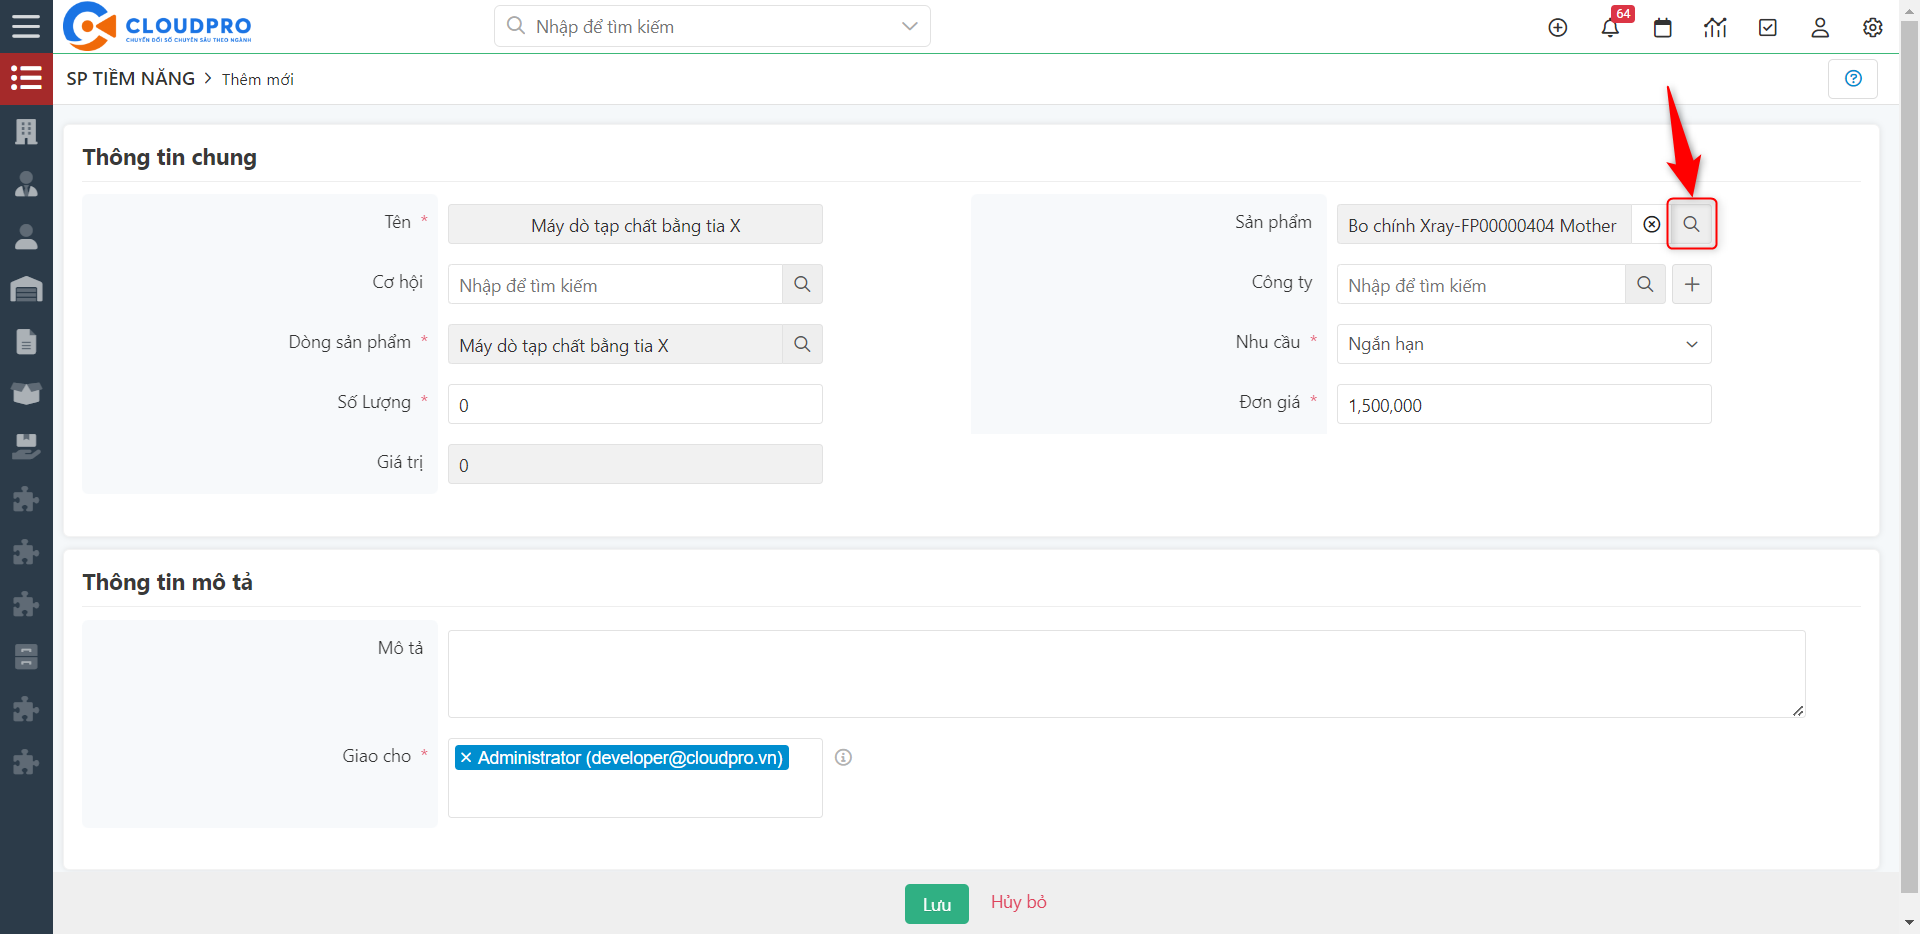This screenshot has width=1920, height=934.
Task: Click the SP TIỀM NĂNG breadcrumb
Action: coord(131,79)
